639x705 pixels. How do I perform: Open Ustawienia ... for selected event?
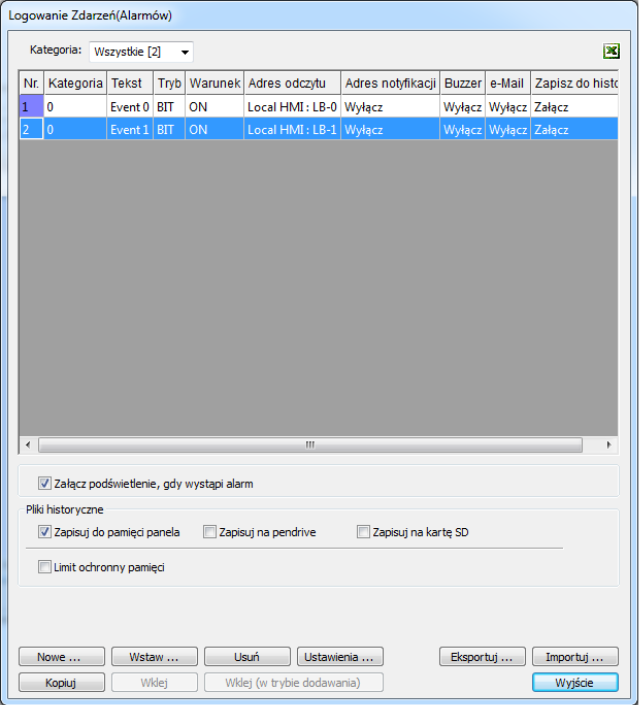click(340, 656)
